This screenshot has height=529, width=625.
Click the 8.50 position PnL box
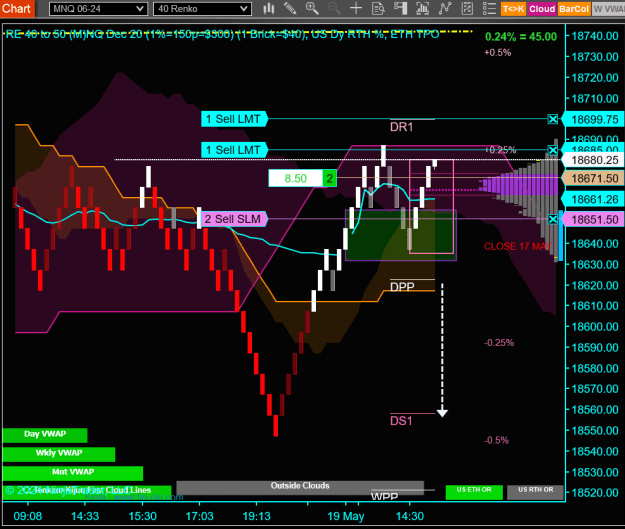295,178
